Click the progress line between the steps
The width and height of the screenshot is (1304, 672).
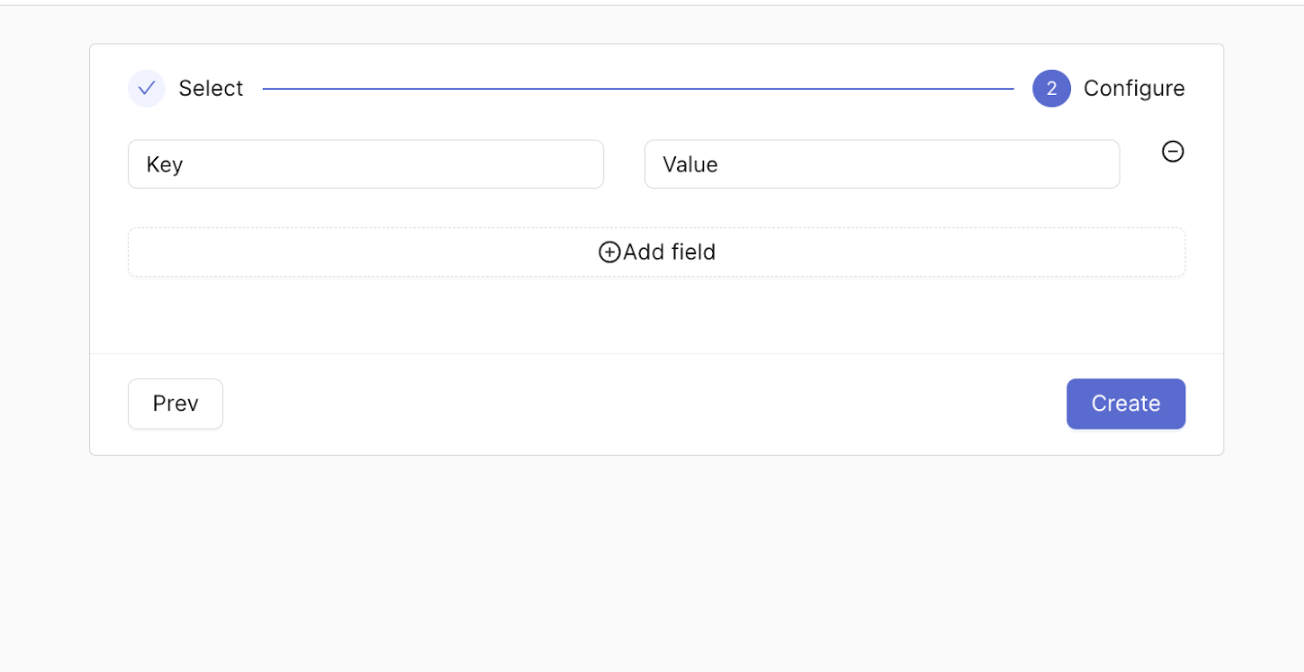coord(638,89)
